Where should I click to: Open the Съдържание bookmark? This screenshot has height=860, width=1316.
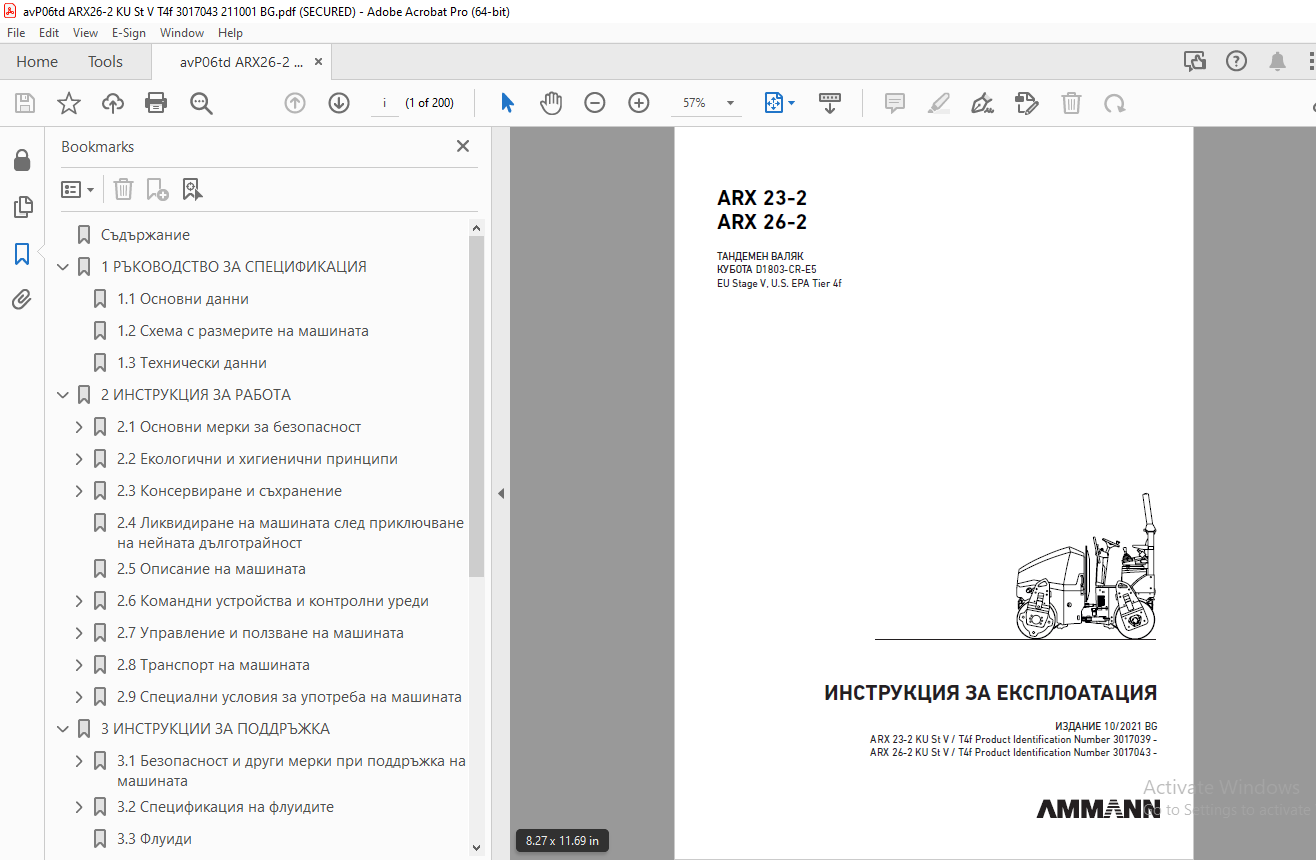(x=145, y=235)
